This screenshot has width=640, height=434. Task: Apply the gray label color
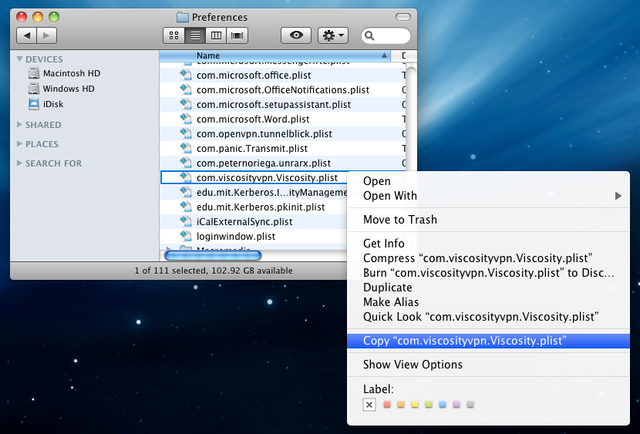tap(470, 404)
